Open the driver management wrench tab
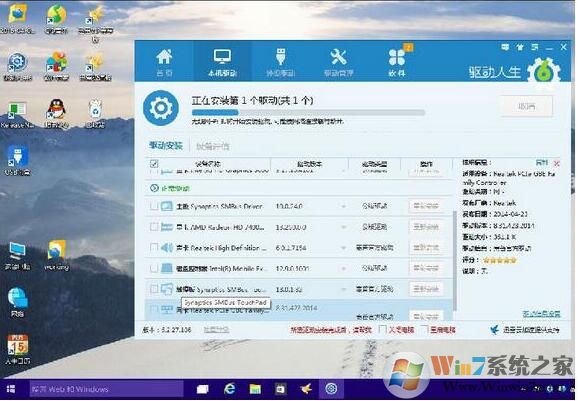580x401 pixels. point(338,62)
